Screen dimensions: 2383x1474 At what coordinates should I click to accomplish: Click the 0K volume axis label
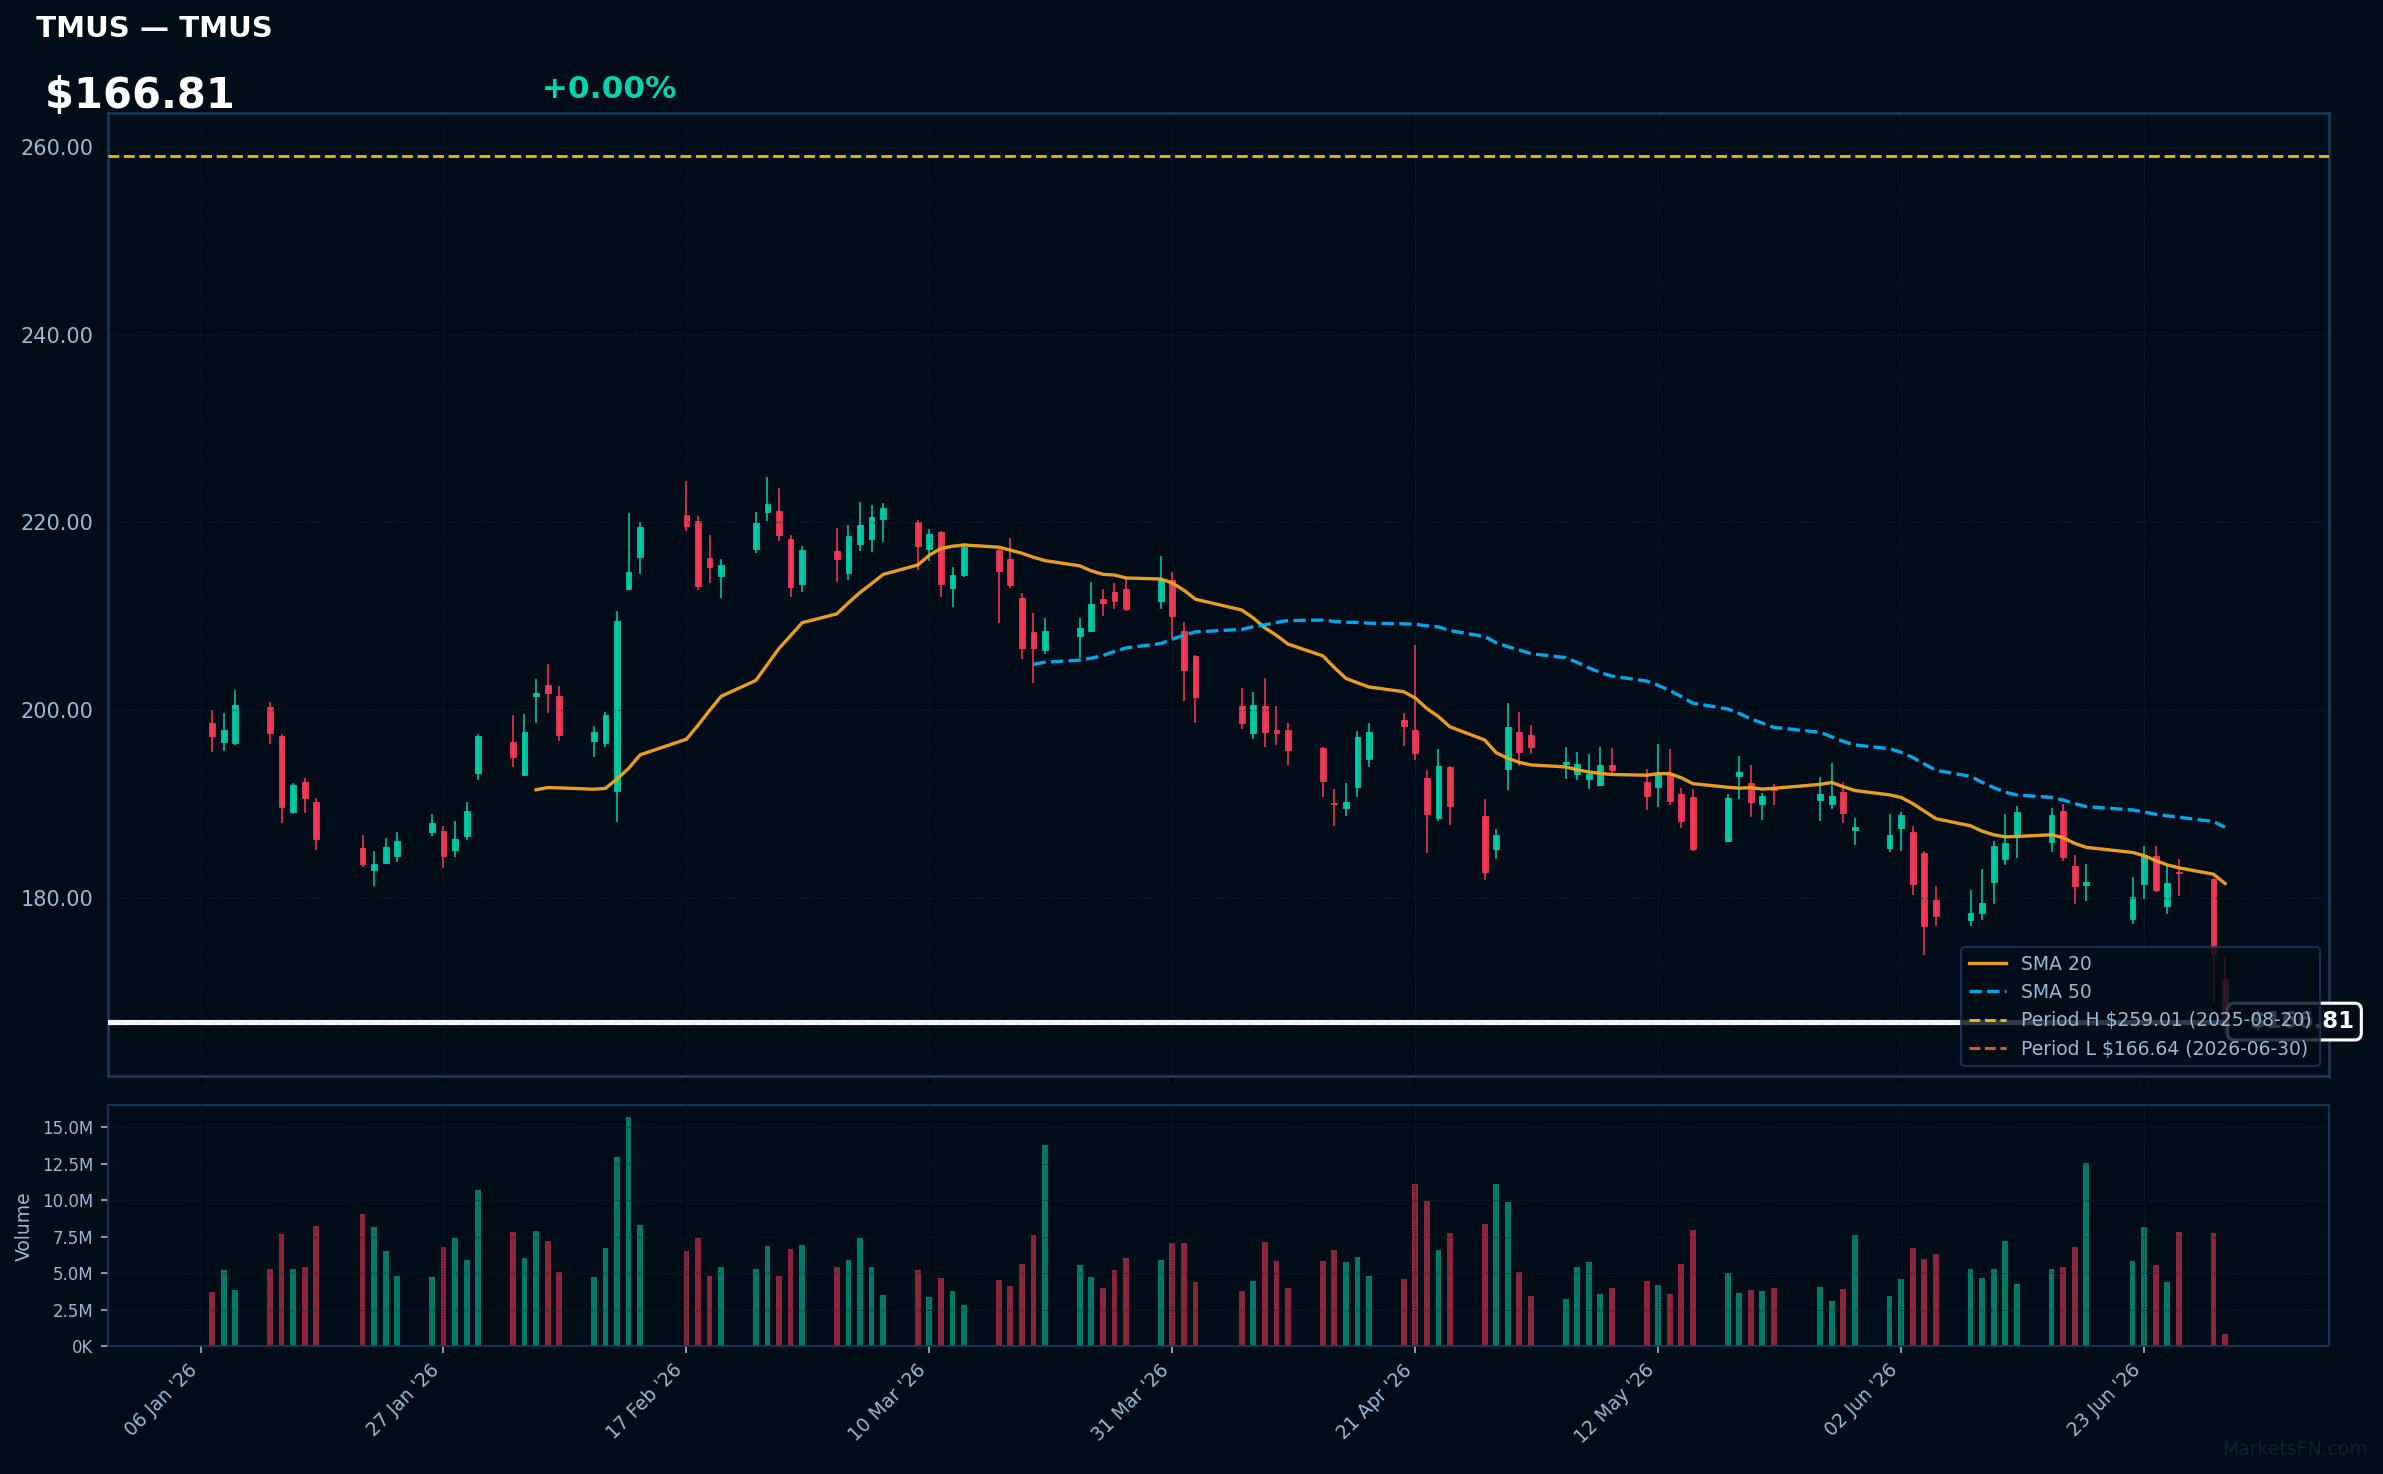tap(82, 1347)
